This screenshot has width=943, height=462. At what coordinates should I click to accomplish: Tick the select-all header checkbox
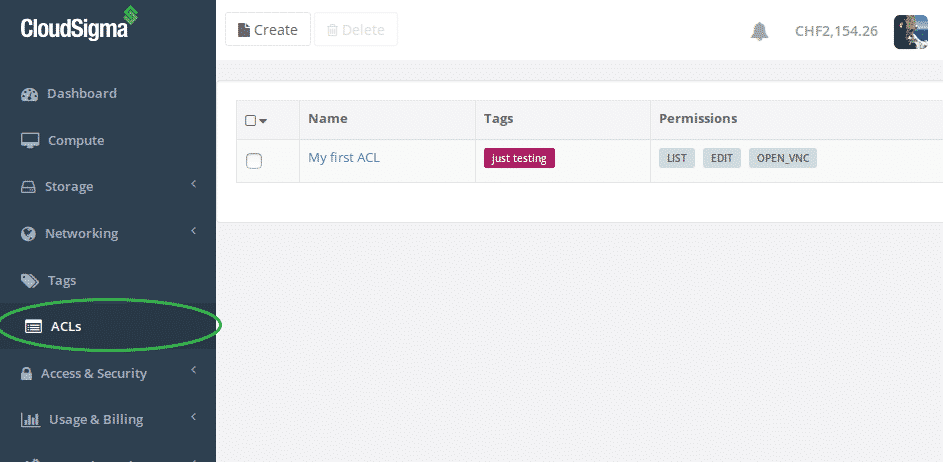click(251, 120)
